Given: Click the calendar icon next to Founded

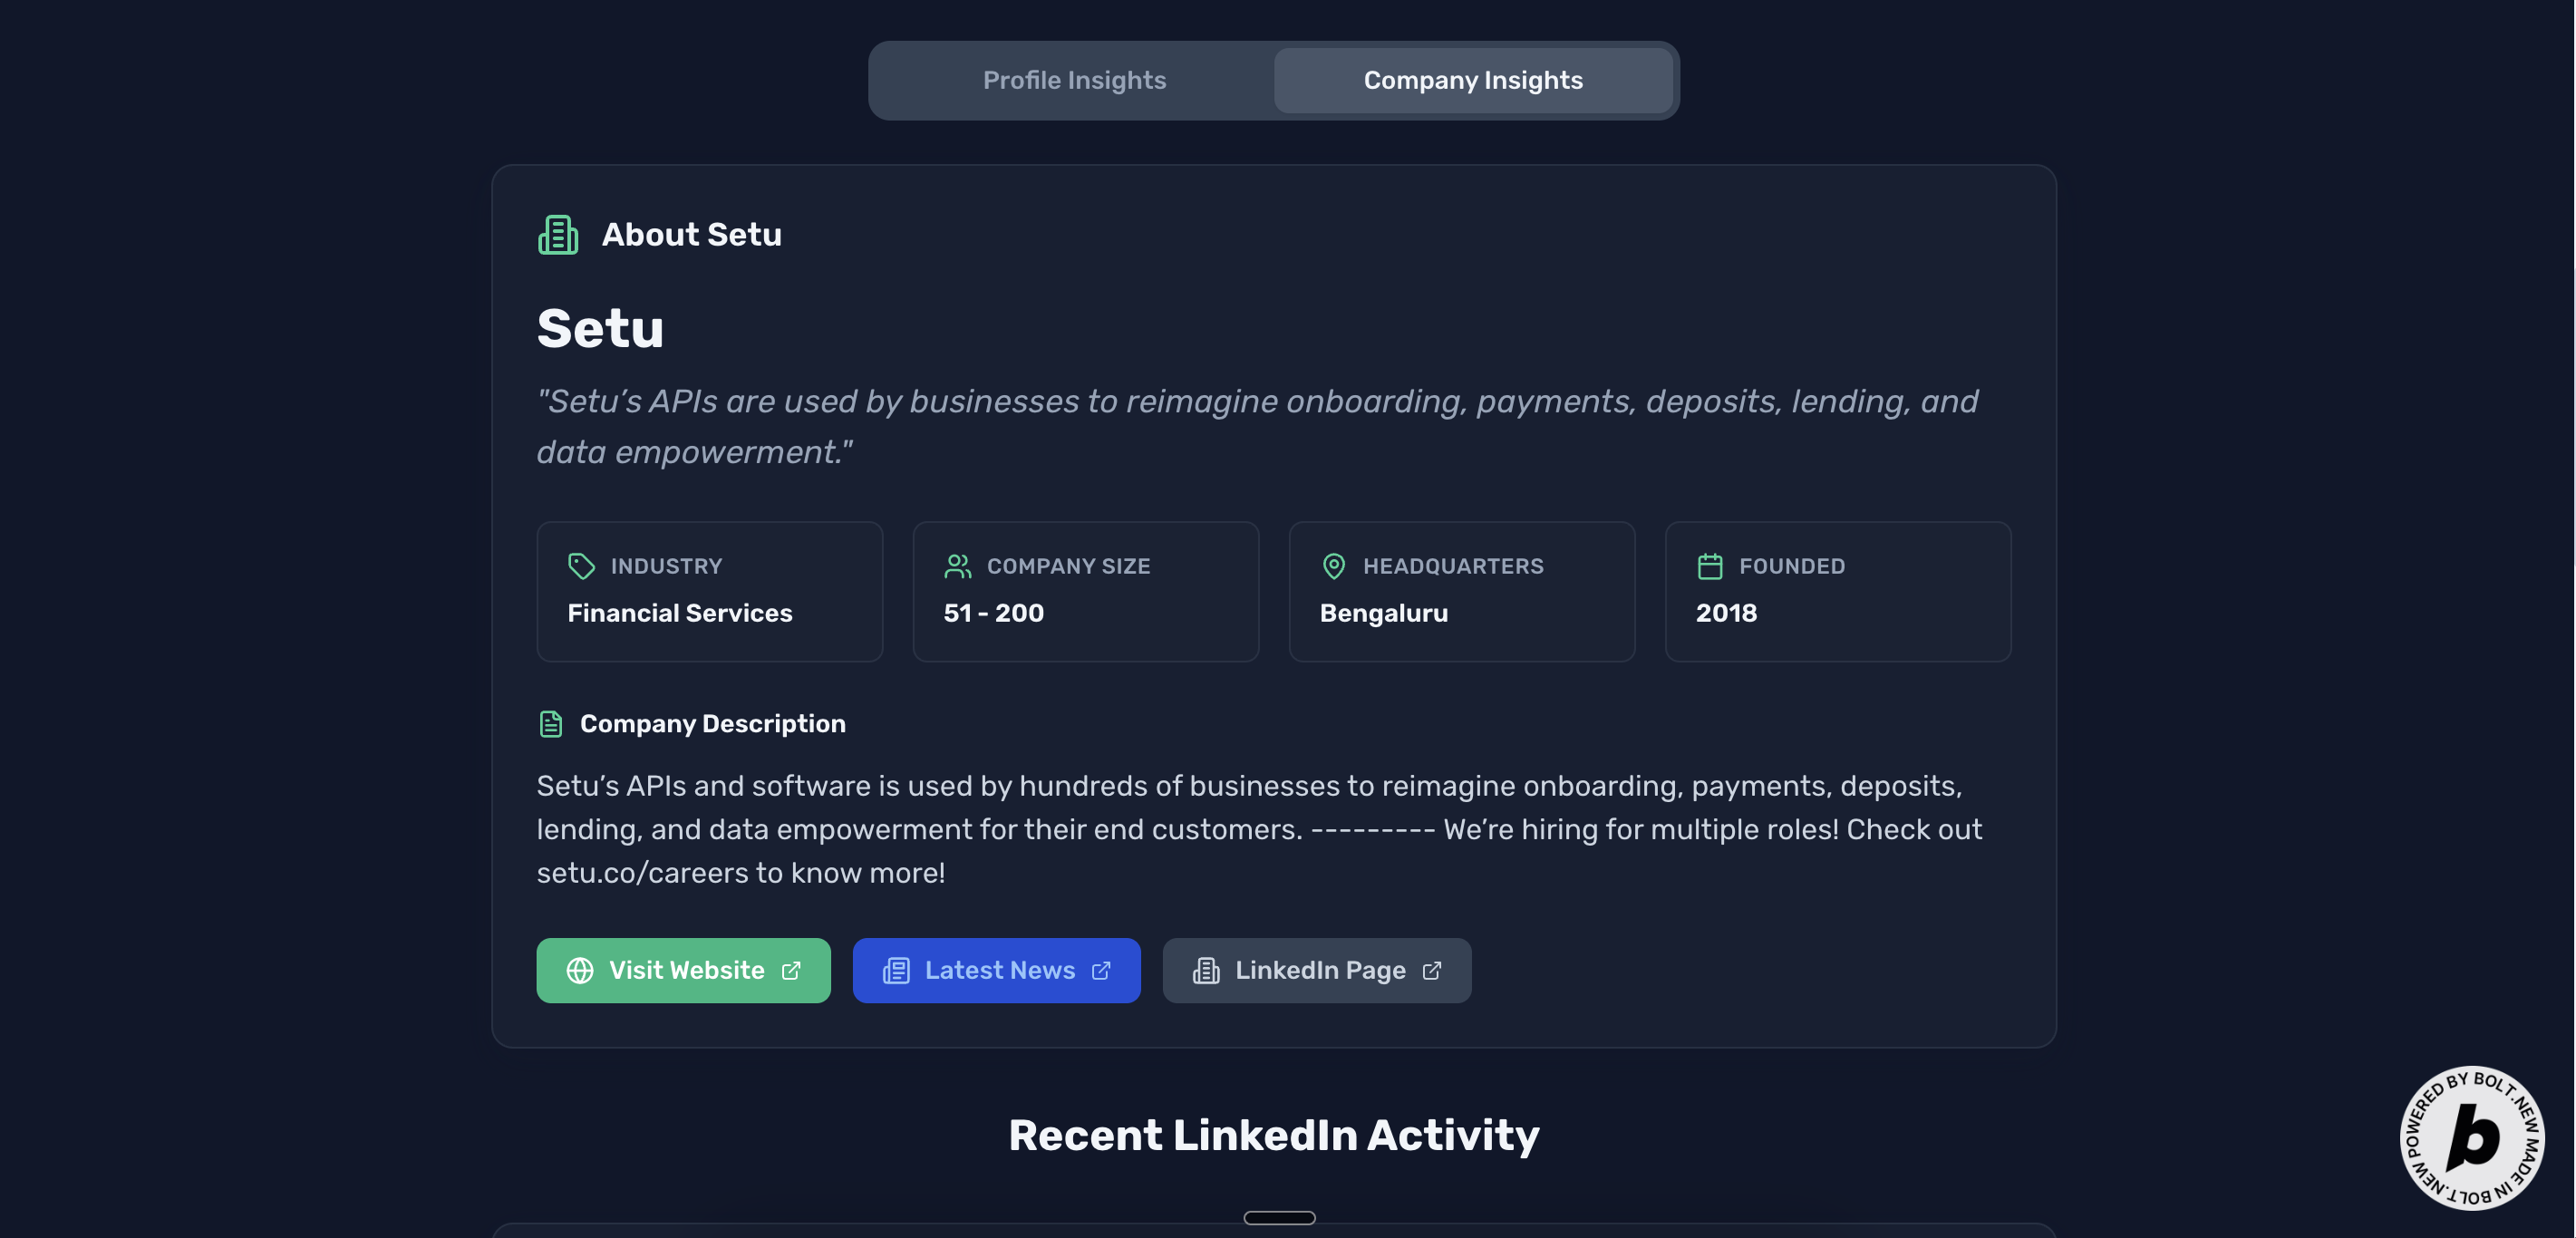Looking at the screenshot, I should pos(1709,566).
